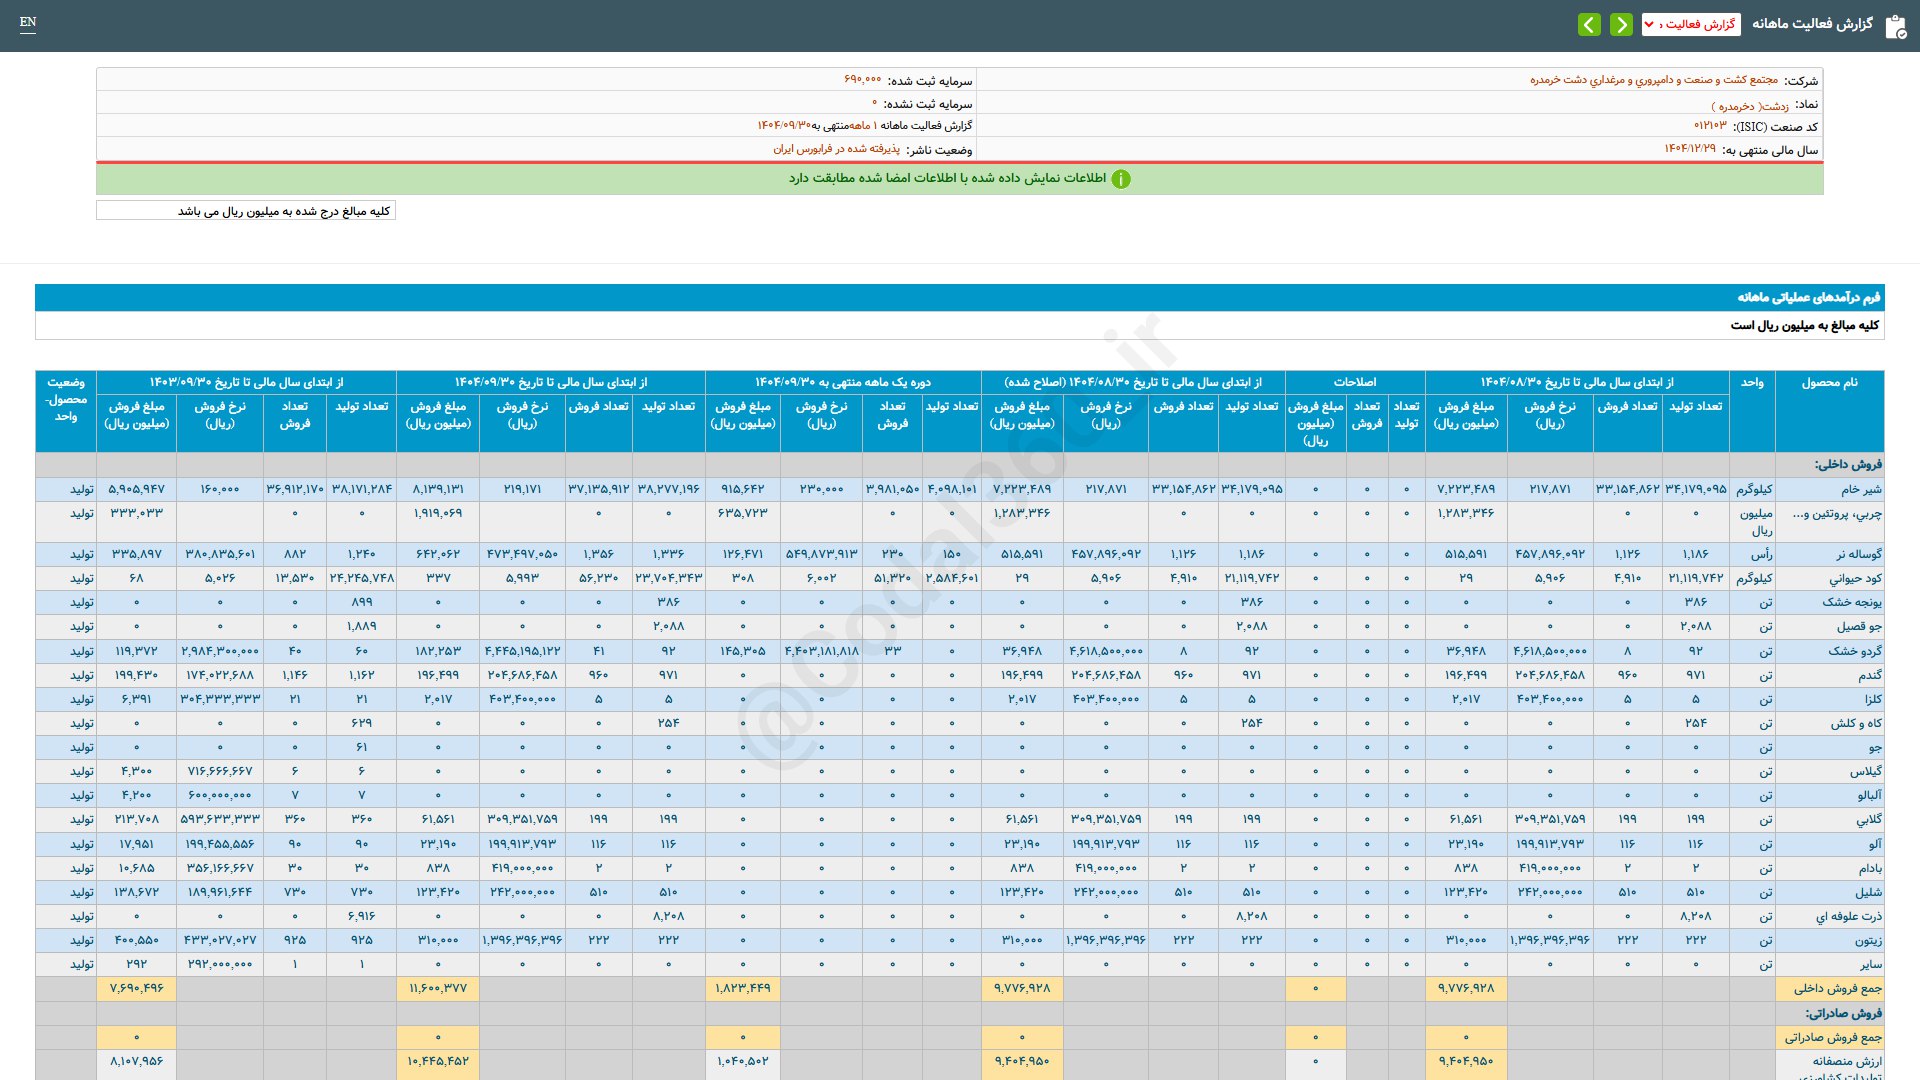1920x1080 pixels.
Task: Click the جمع فروش داخلی total row label
Action: click(1836, 988)
